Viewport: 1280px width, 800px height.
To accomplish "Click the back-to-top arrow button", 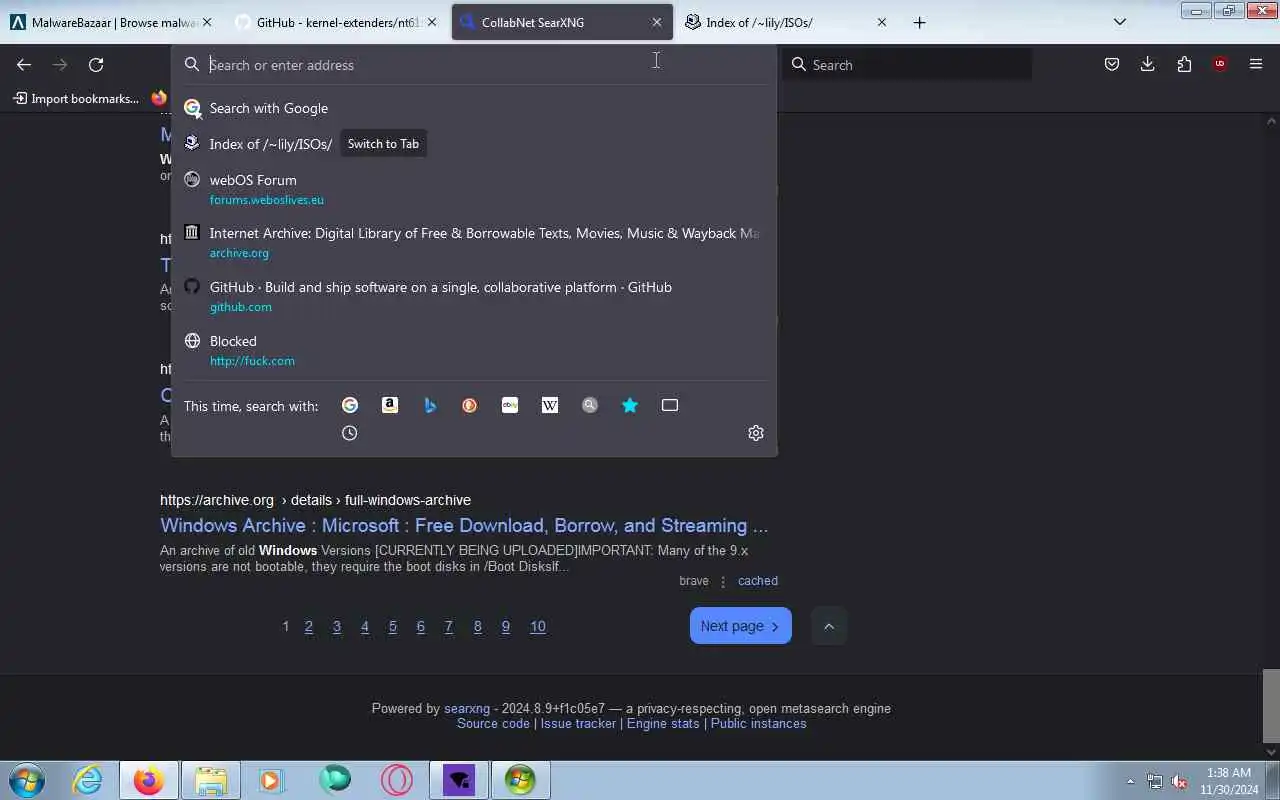I will click(828, 626).
